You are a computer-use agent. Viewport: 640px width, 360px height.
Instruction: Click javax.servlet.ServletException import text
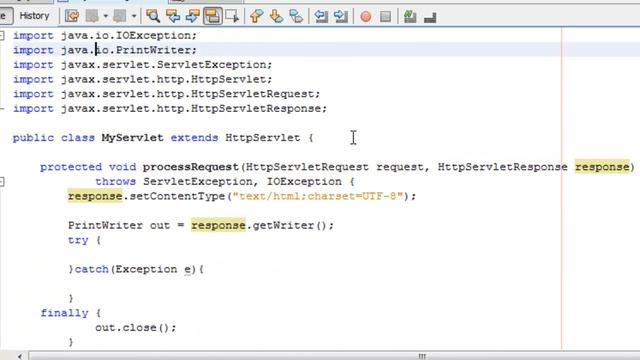(166, 65)
